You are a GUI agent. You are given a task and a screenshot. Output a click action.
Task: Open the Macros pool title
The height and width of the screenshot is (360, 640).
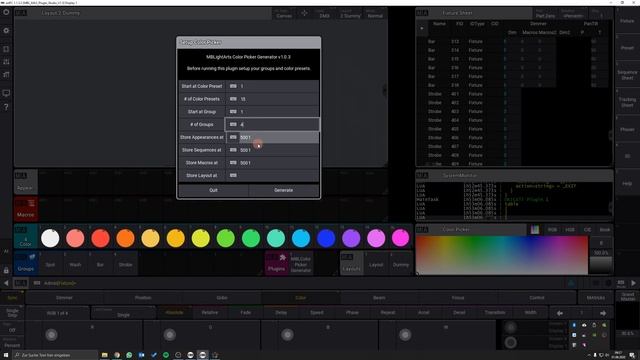(x=26, y=208)
